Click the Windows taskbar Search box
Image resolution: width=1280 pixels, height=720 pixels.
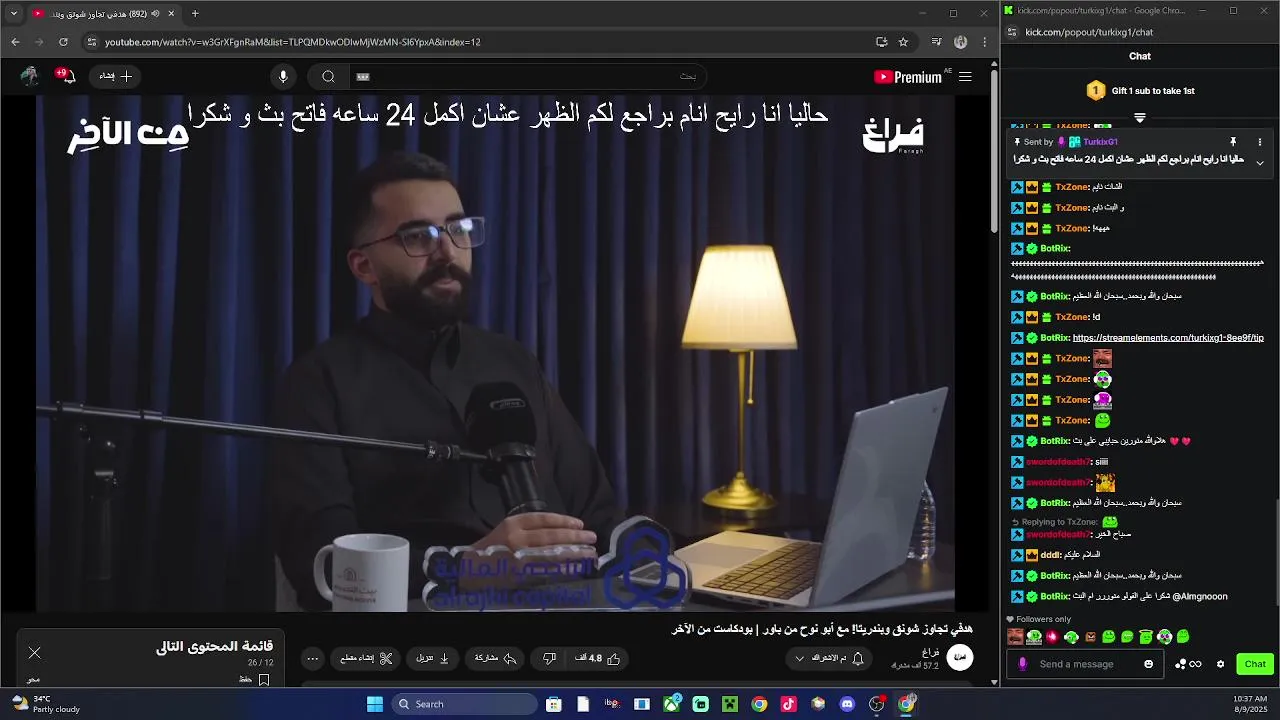(465, 704)
